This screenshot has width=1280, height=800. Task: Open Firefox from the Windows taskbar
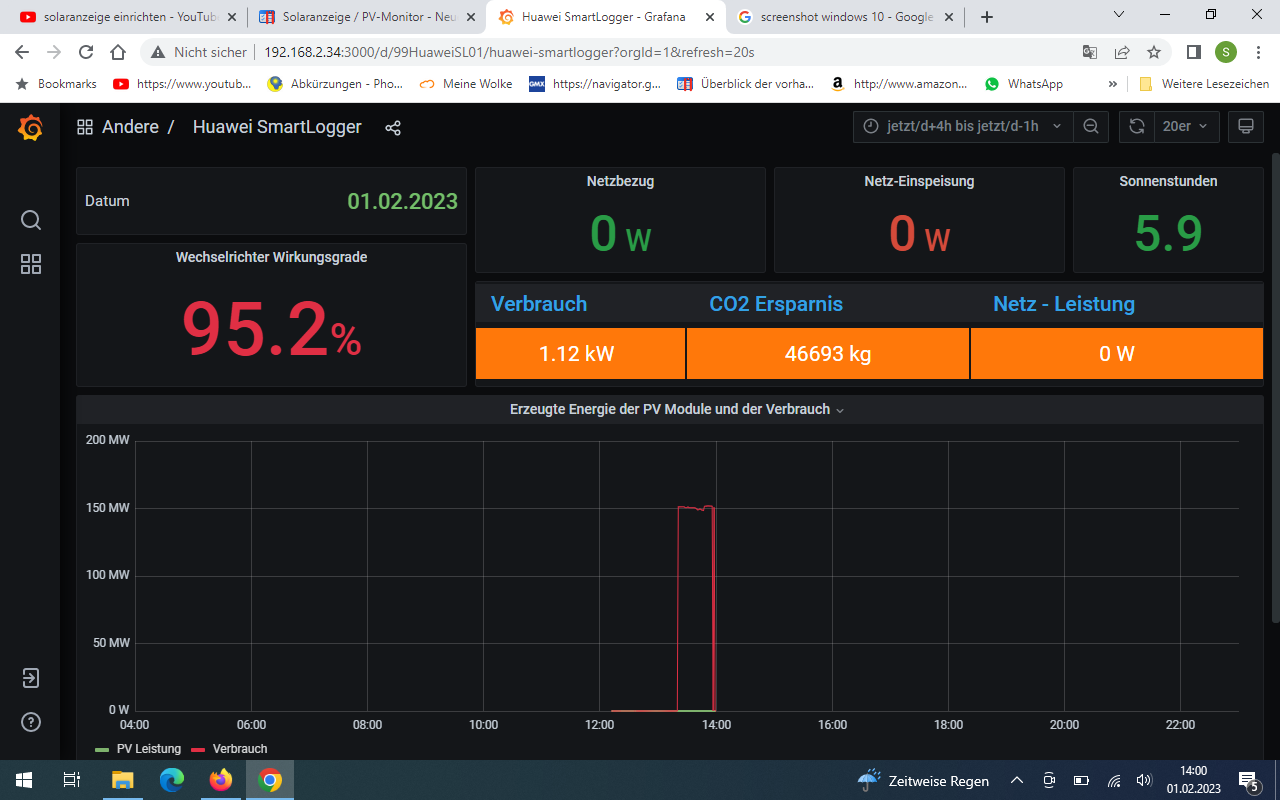pos(220,780)
